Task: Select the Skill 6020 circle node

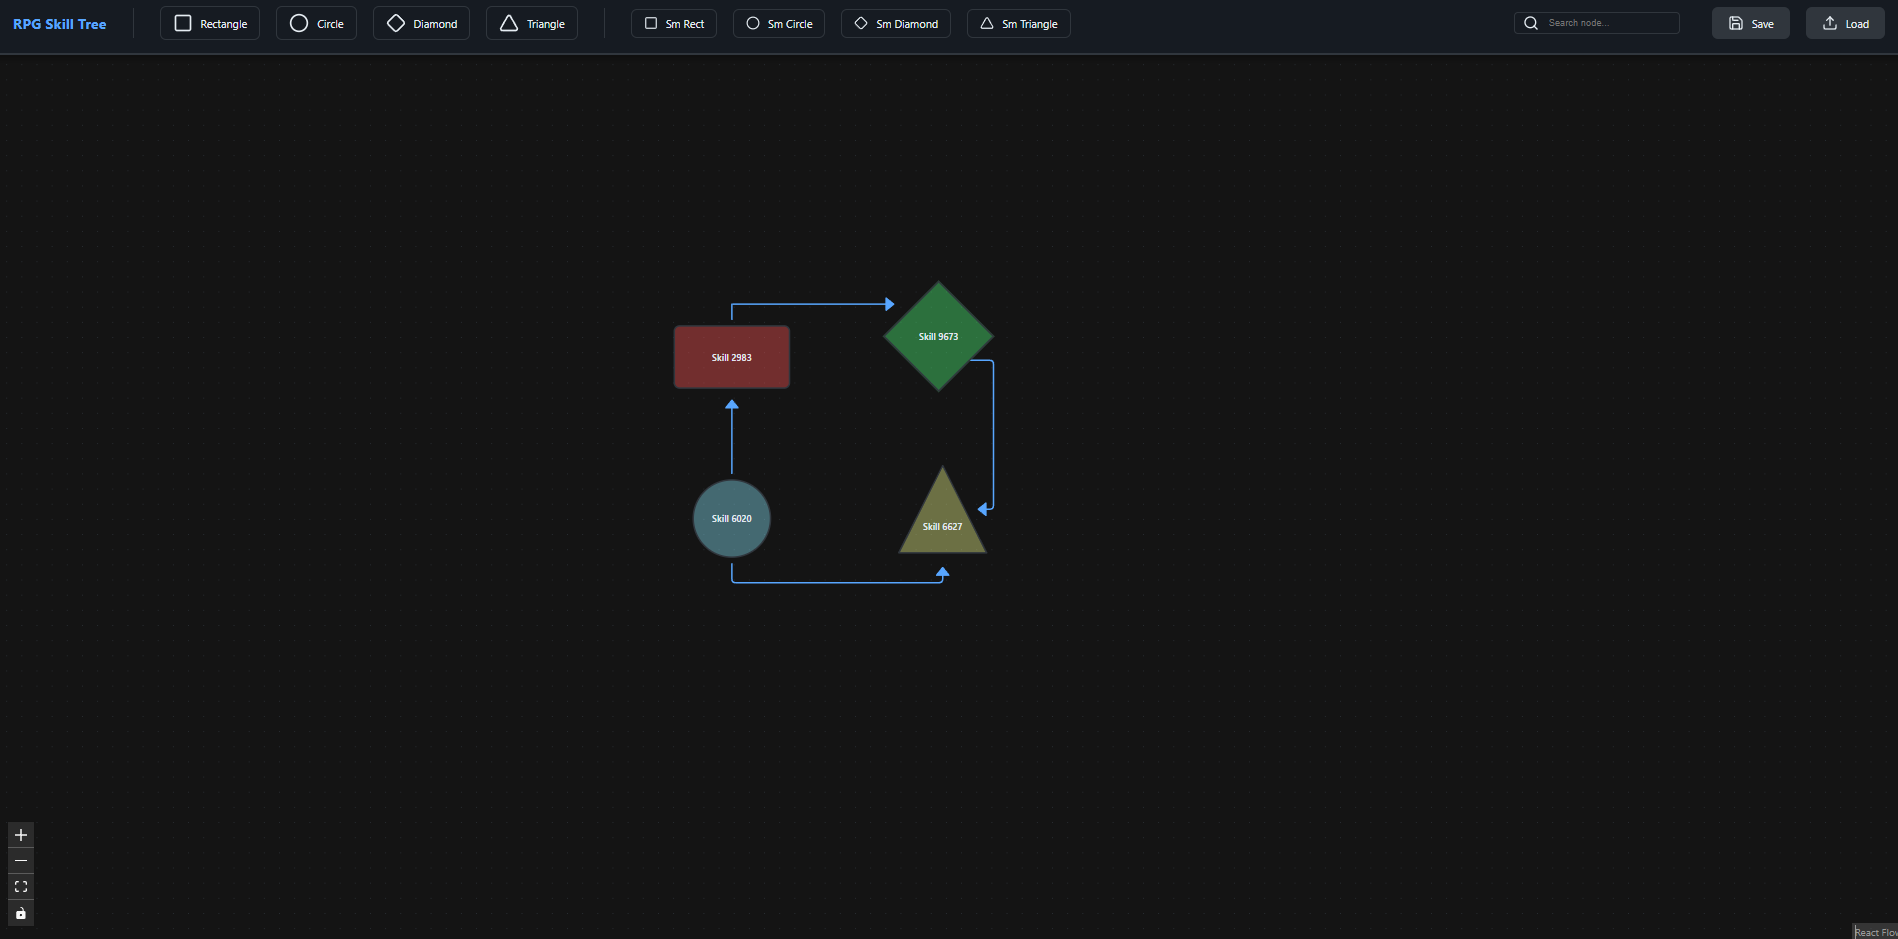Action: point(732,518)
